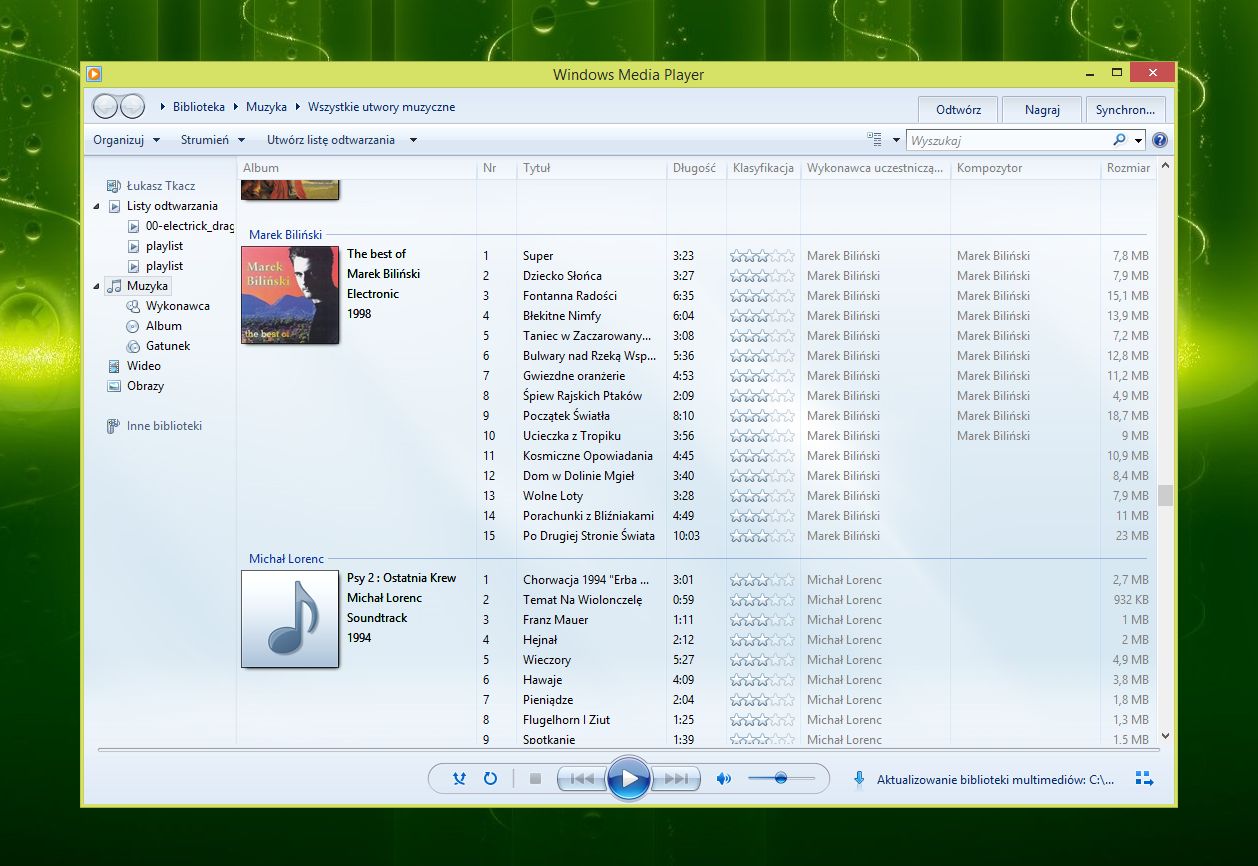Viewport: 1258px width, 866px height.
Task: Go to the previous track
Action: coord(582,778)
